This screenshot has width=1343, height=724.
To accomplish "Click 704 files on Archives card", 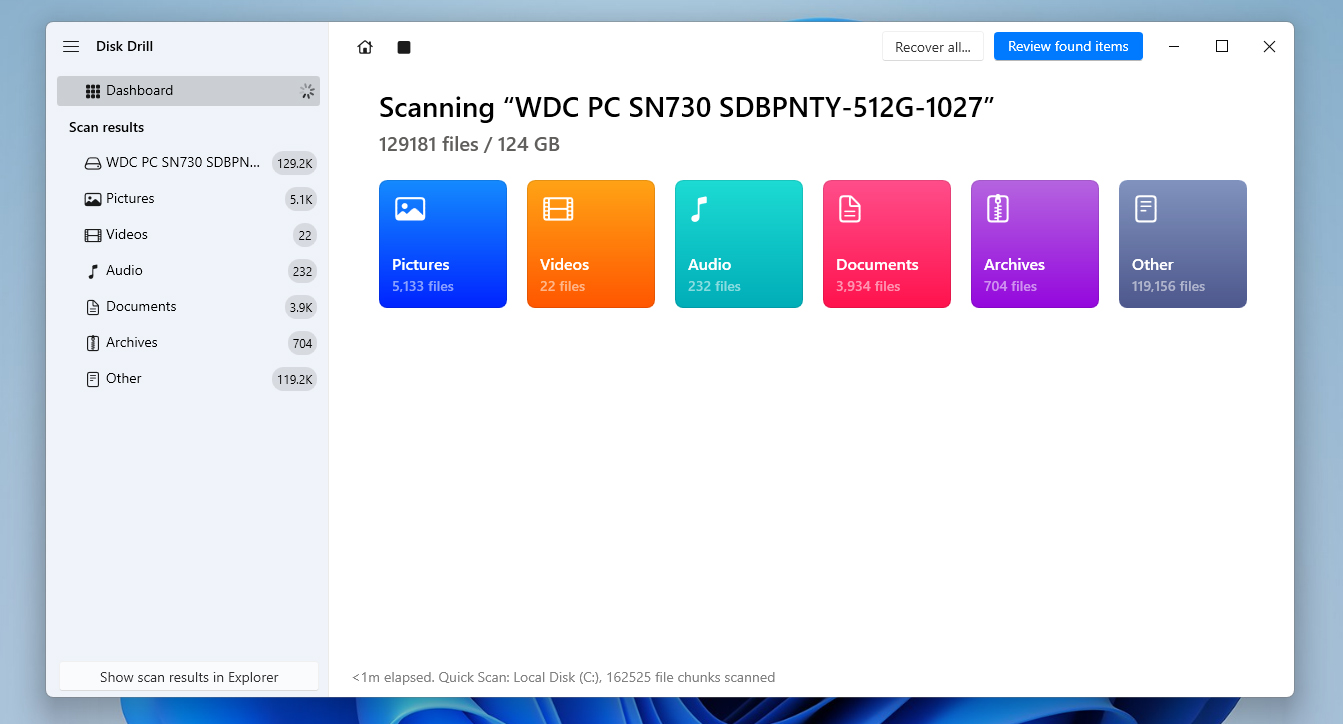I will tap(1010, 287).
